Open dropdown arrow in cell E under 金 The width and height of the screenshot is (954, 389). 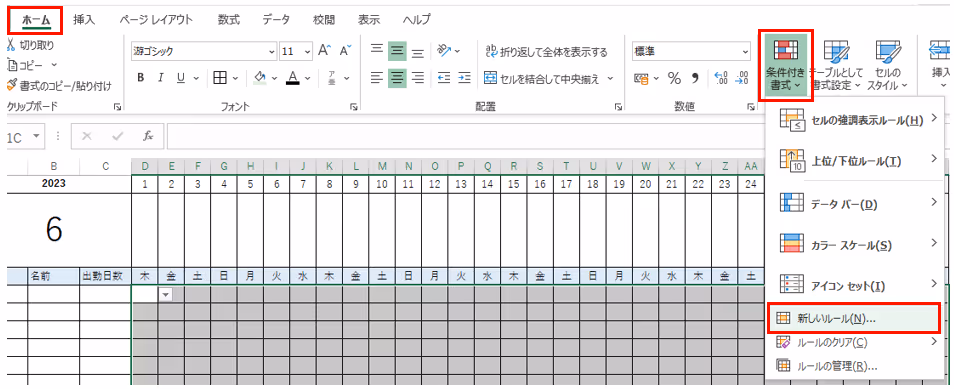tap(166, 294)
